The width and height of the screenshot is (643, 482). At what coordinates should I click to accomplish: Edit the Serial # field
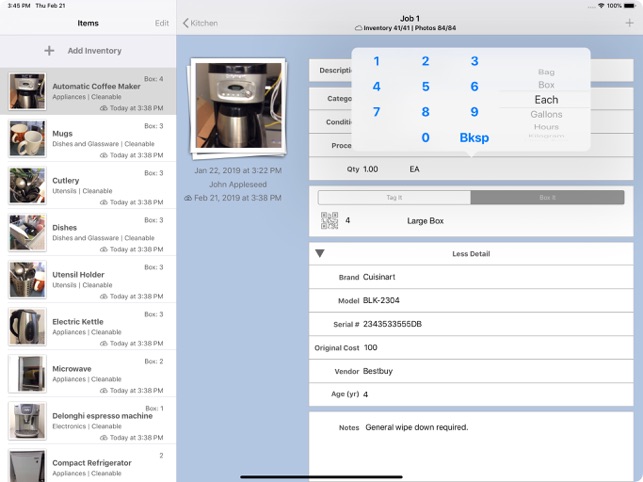click(x=471, y=324)
